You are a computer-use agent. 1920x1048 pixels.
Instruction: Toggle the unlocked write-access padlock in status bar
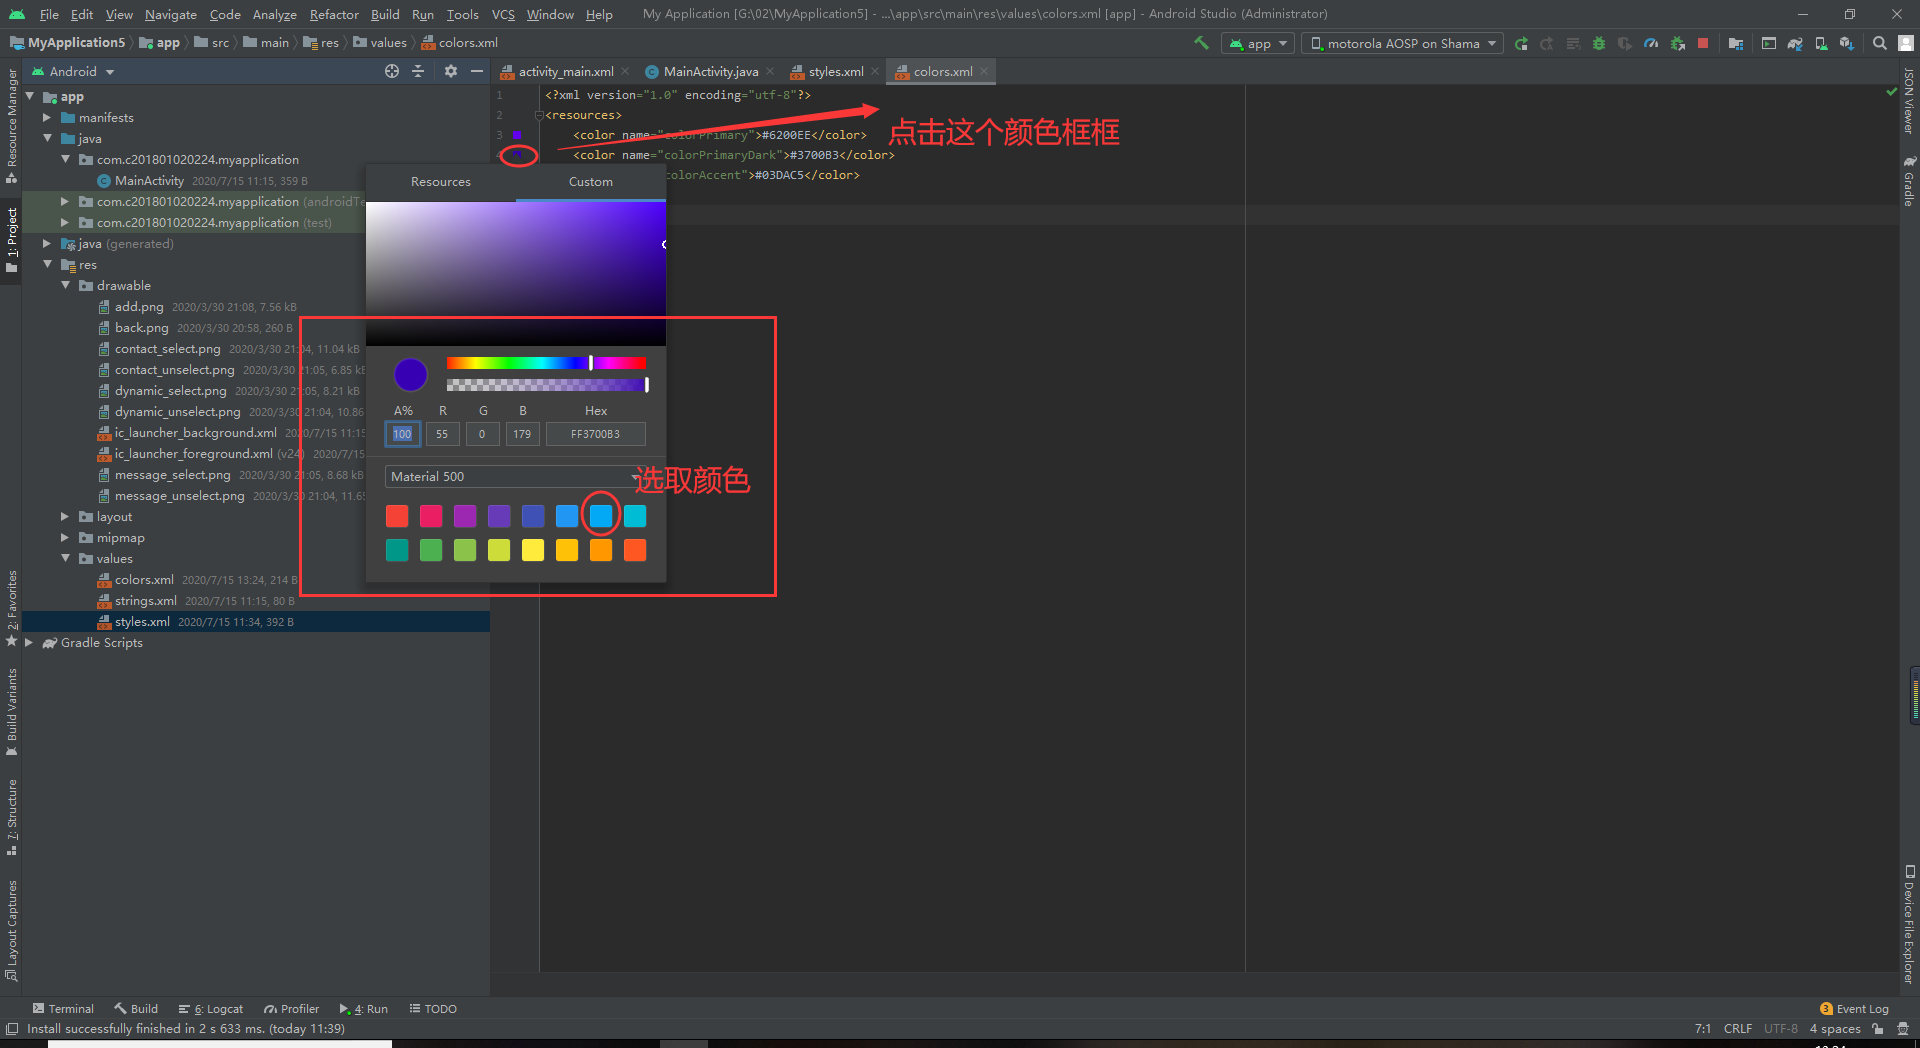(1877, 1029)
